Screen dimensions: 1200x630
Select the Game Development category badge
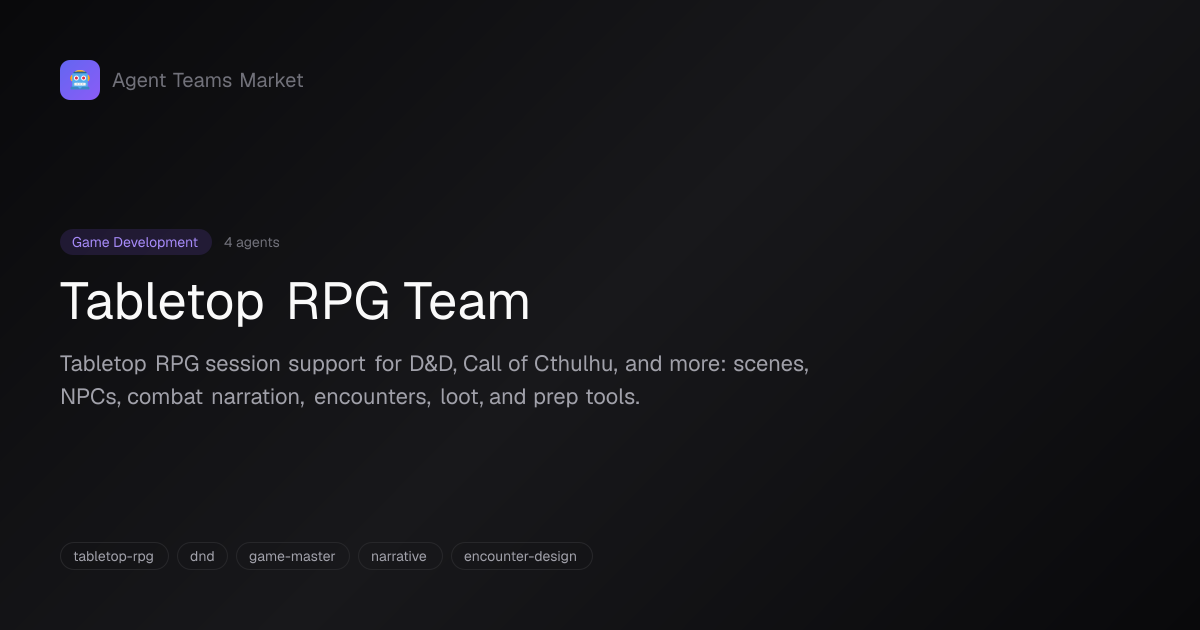click(x=135, y=242)
